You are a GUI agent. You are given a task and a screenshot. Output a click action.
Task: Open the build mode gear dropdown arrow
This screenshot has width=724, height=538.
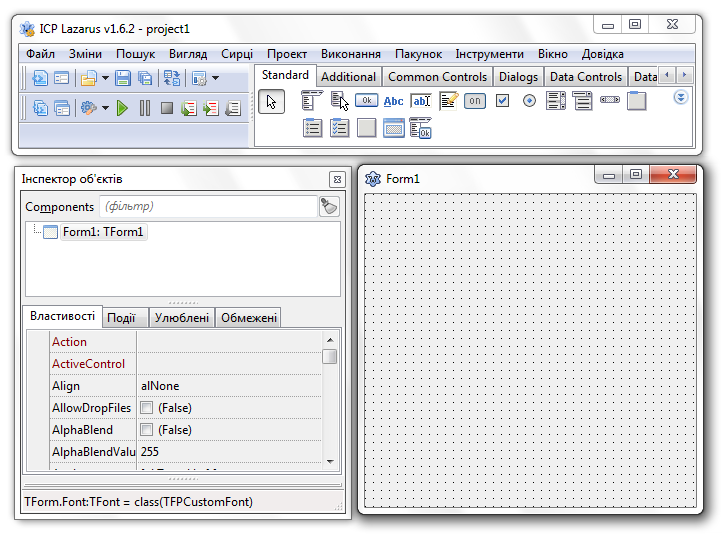tap(105, 109)
